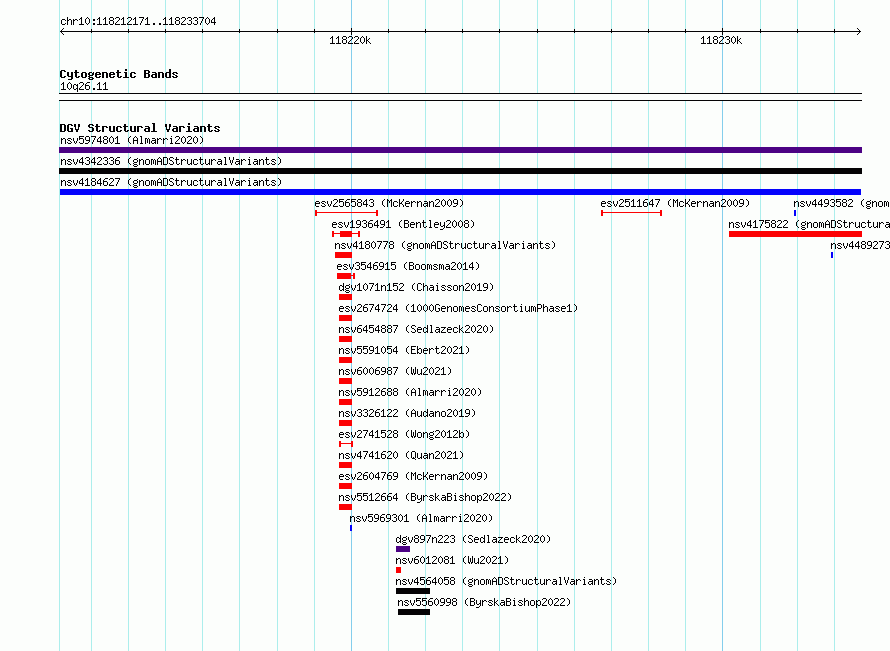Screen dimensions: 890x651
Task: Open esv2565843 (McKernan2009) variant
Action: 389,203
